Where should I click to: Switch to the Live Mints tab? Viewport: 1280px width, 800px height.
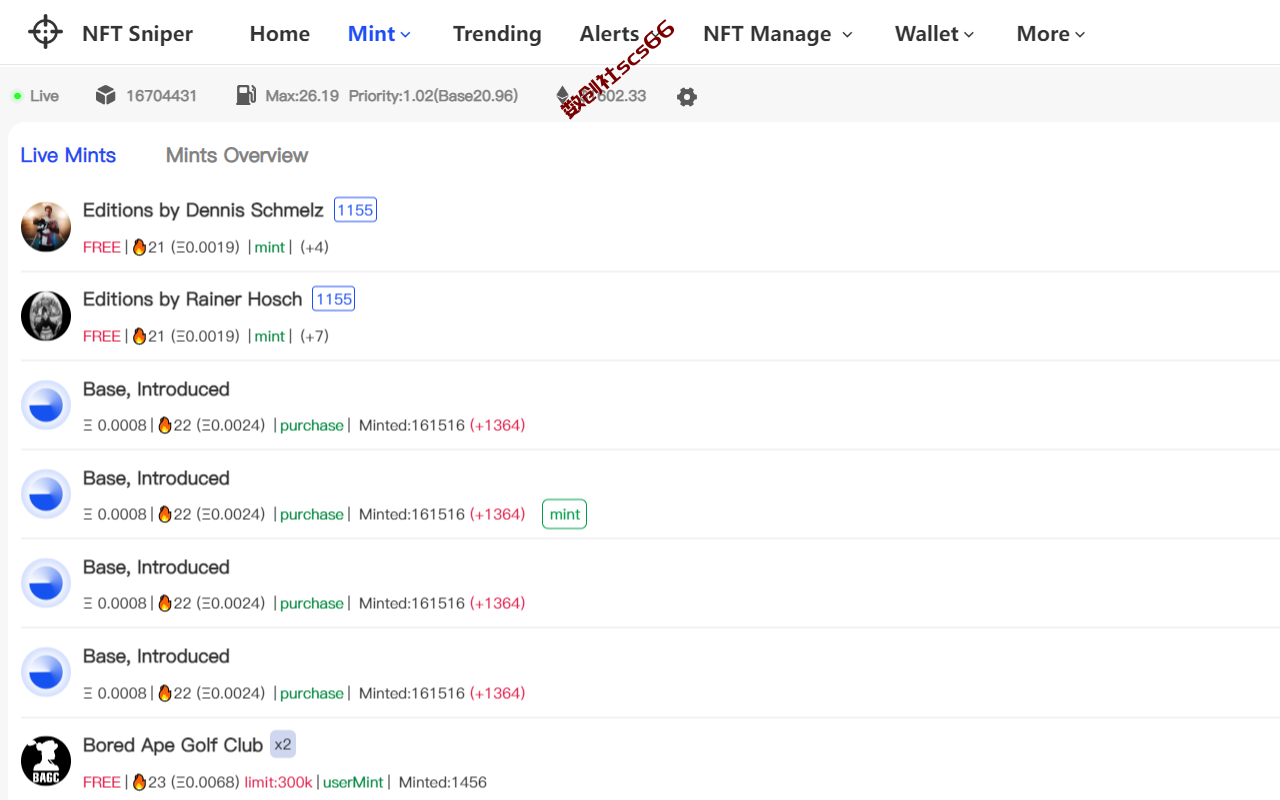[68, 155]
